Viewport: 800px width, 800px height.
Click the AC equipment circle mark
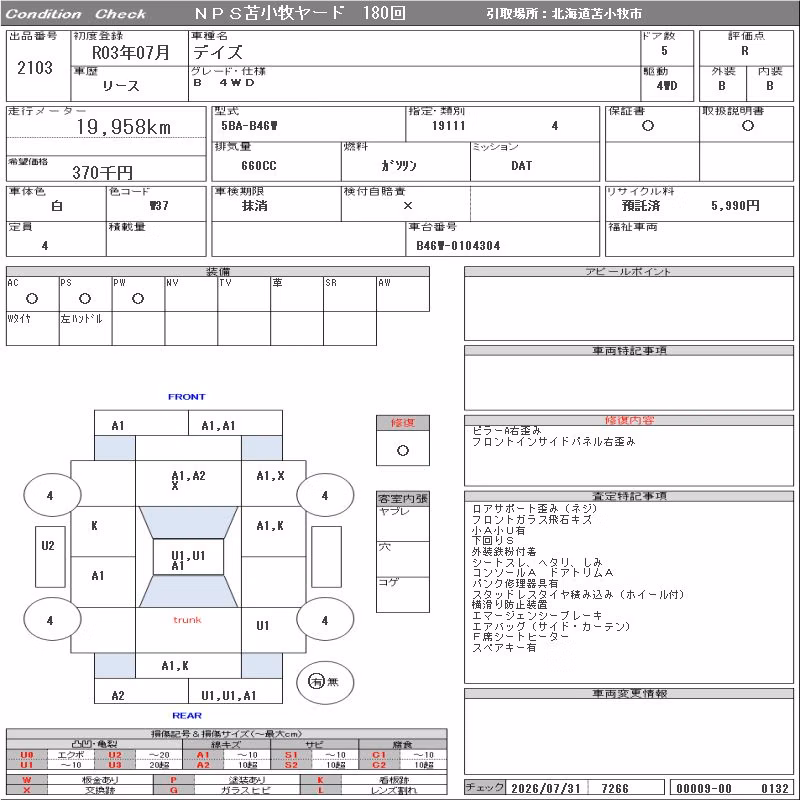point(32,299)
